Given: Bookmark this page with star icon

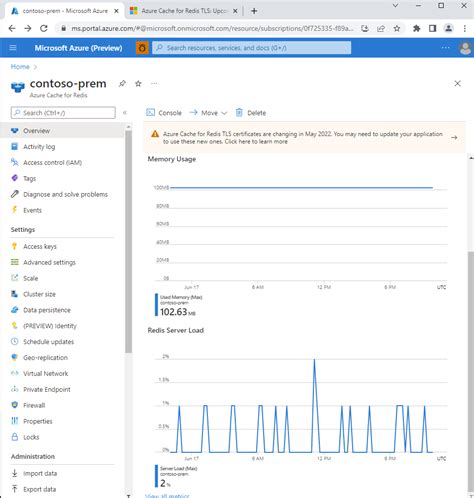Looking at the screenshot, I should click(397, 29).
